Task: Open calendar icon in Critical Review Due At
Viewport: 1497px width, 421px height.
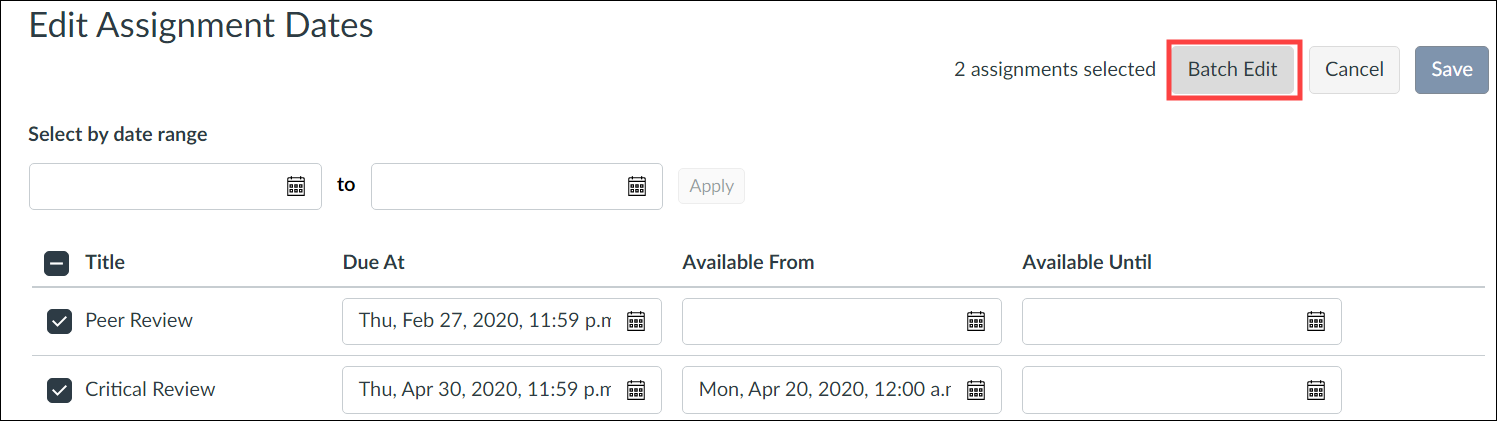Action: (x=636, y=390)
